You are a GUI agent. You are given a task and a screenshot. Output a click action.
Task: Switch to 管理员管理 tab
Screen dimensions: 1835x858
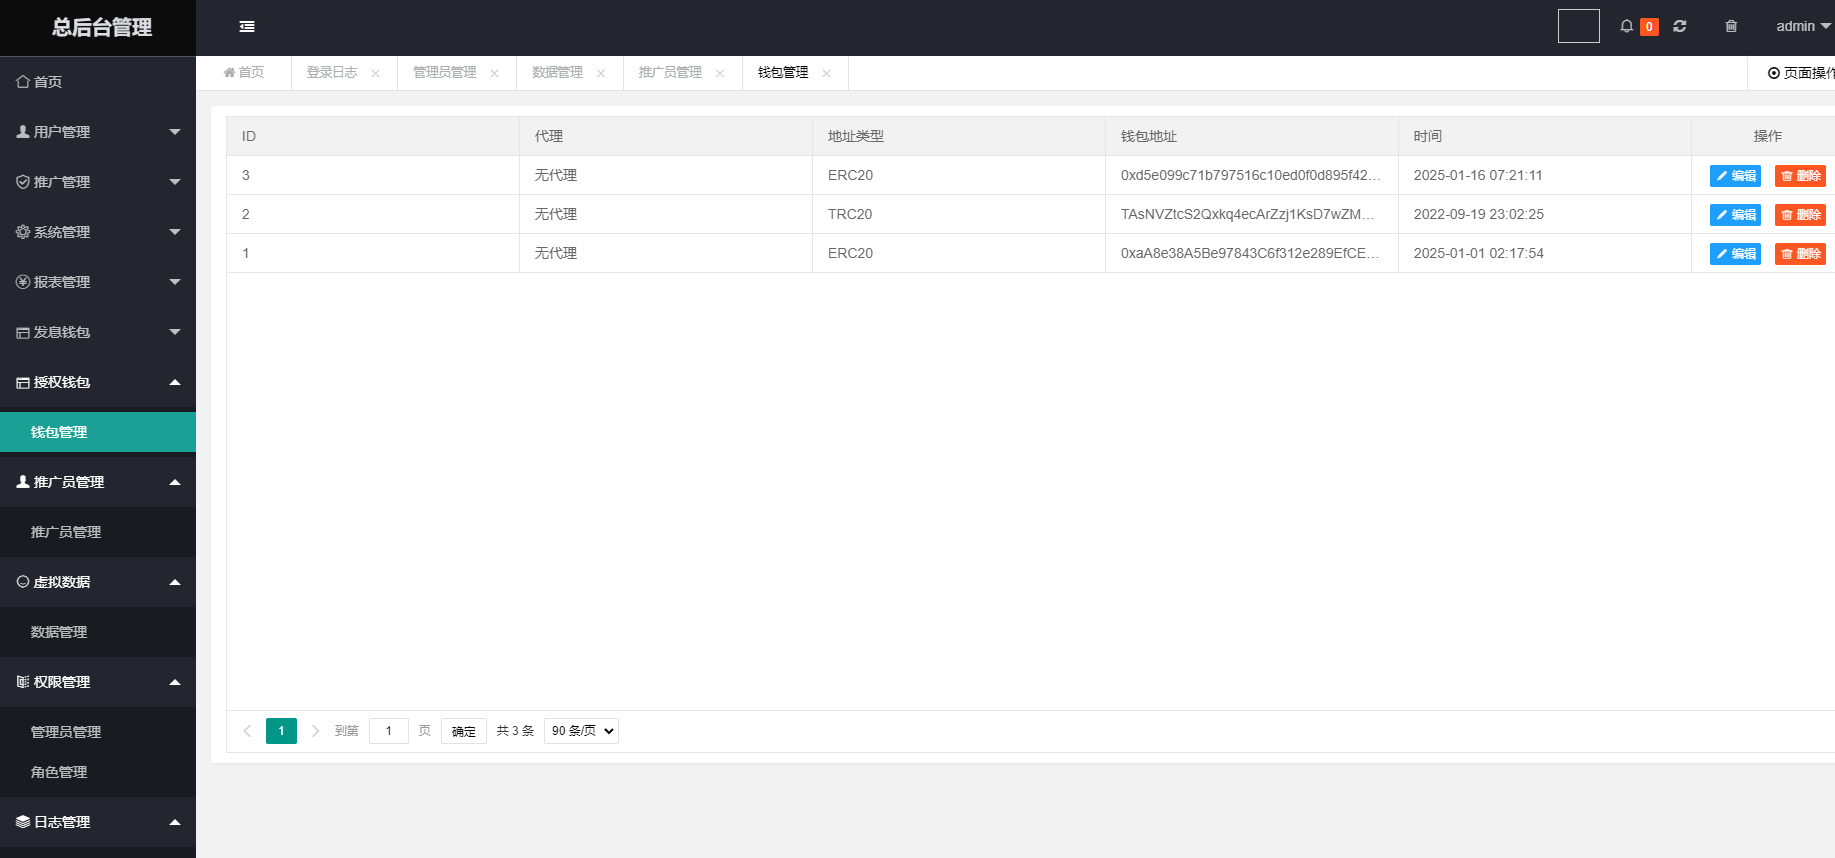[445, 73]
